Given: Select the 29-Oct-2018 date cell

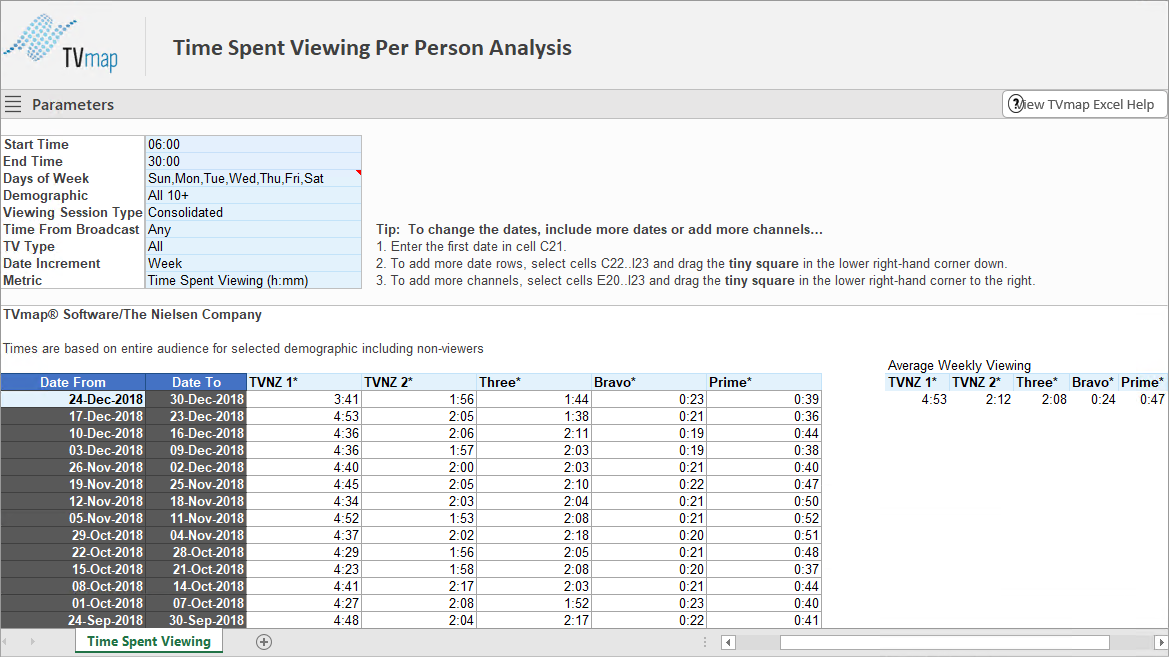Looking at the screenshot, I should pos(73,535).
